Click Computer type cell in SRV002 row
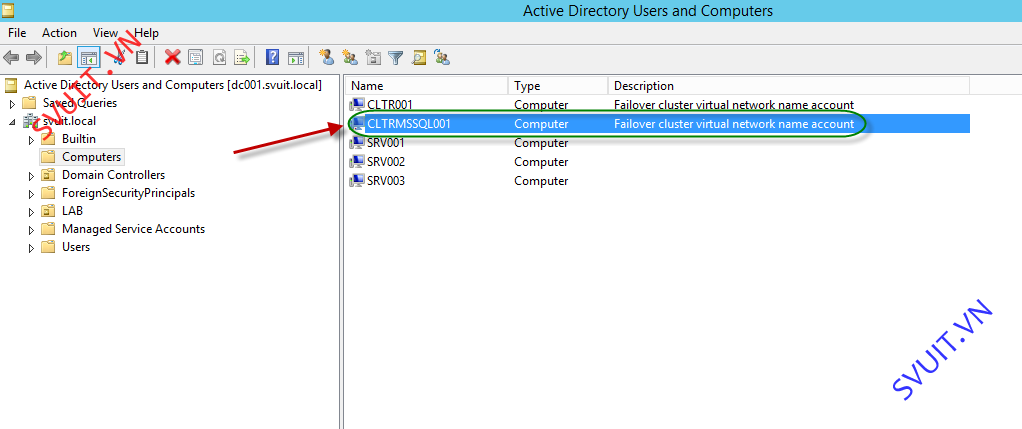Viewport: 1022px width, 429px height. click(541, 162)
